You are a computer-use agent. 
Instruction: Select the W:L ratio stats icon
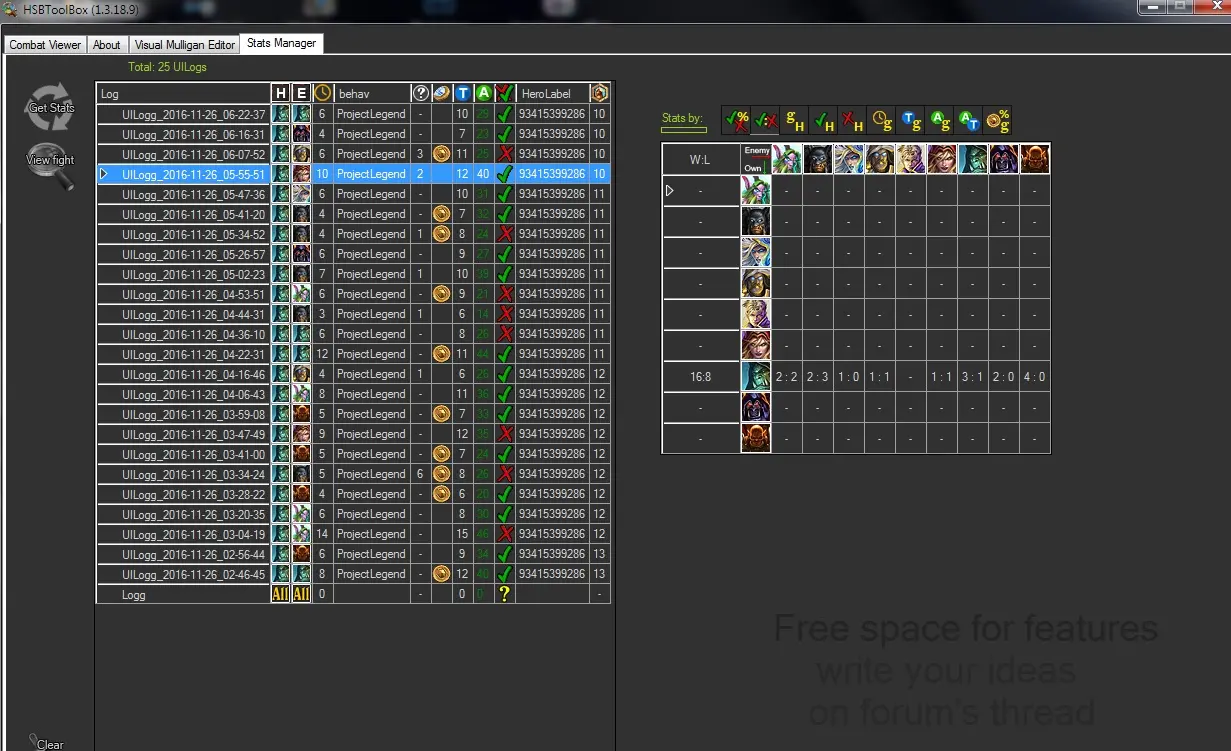766,120
